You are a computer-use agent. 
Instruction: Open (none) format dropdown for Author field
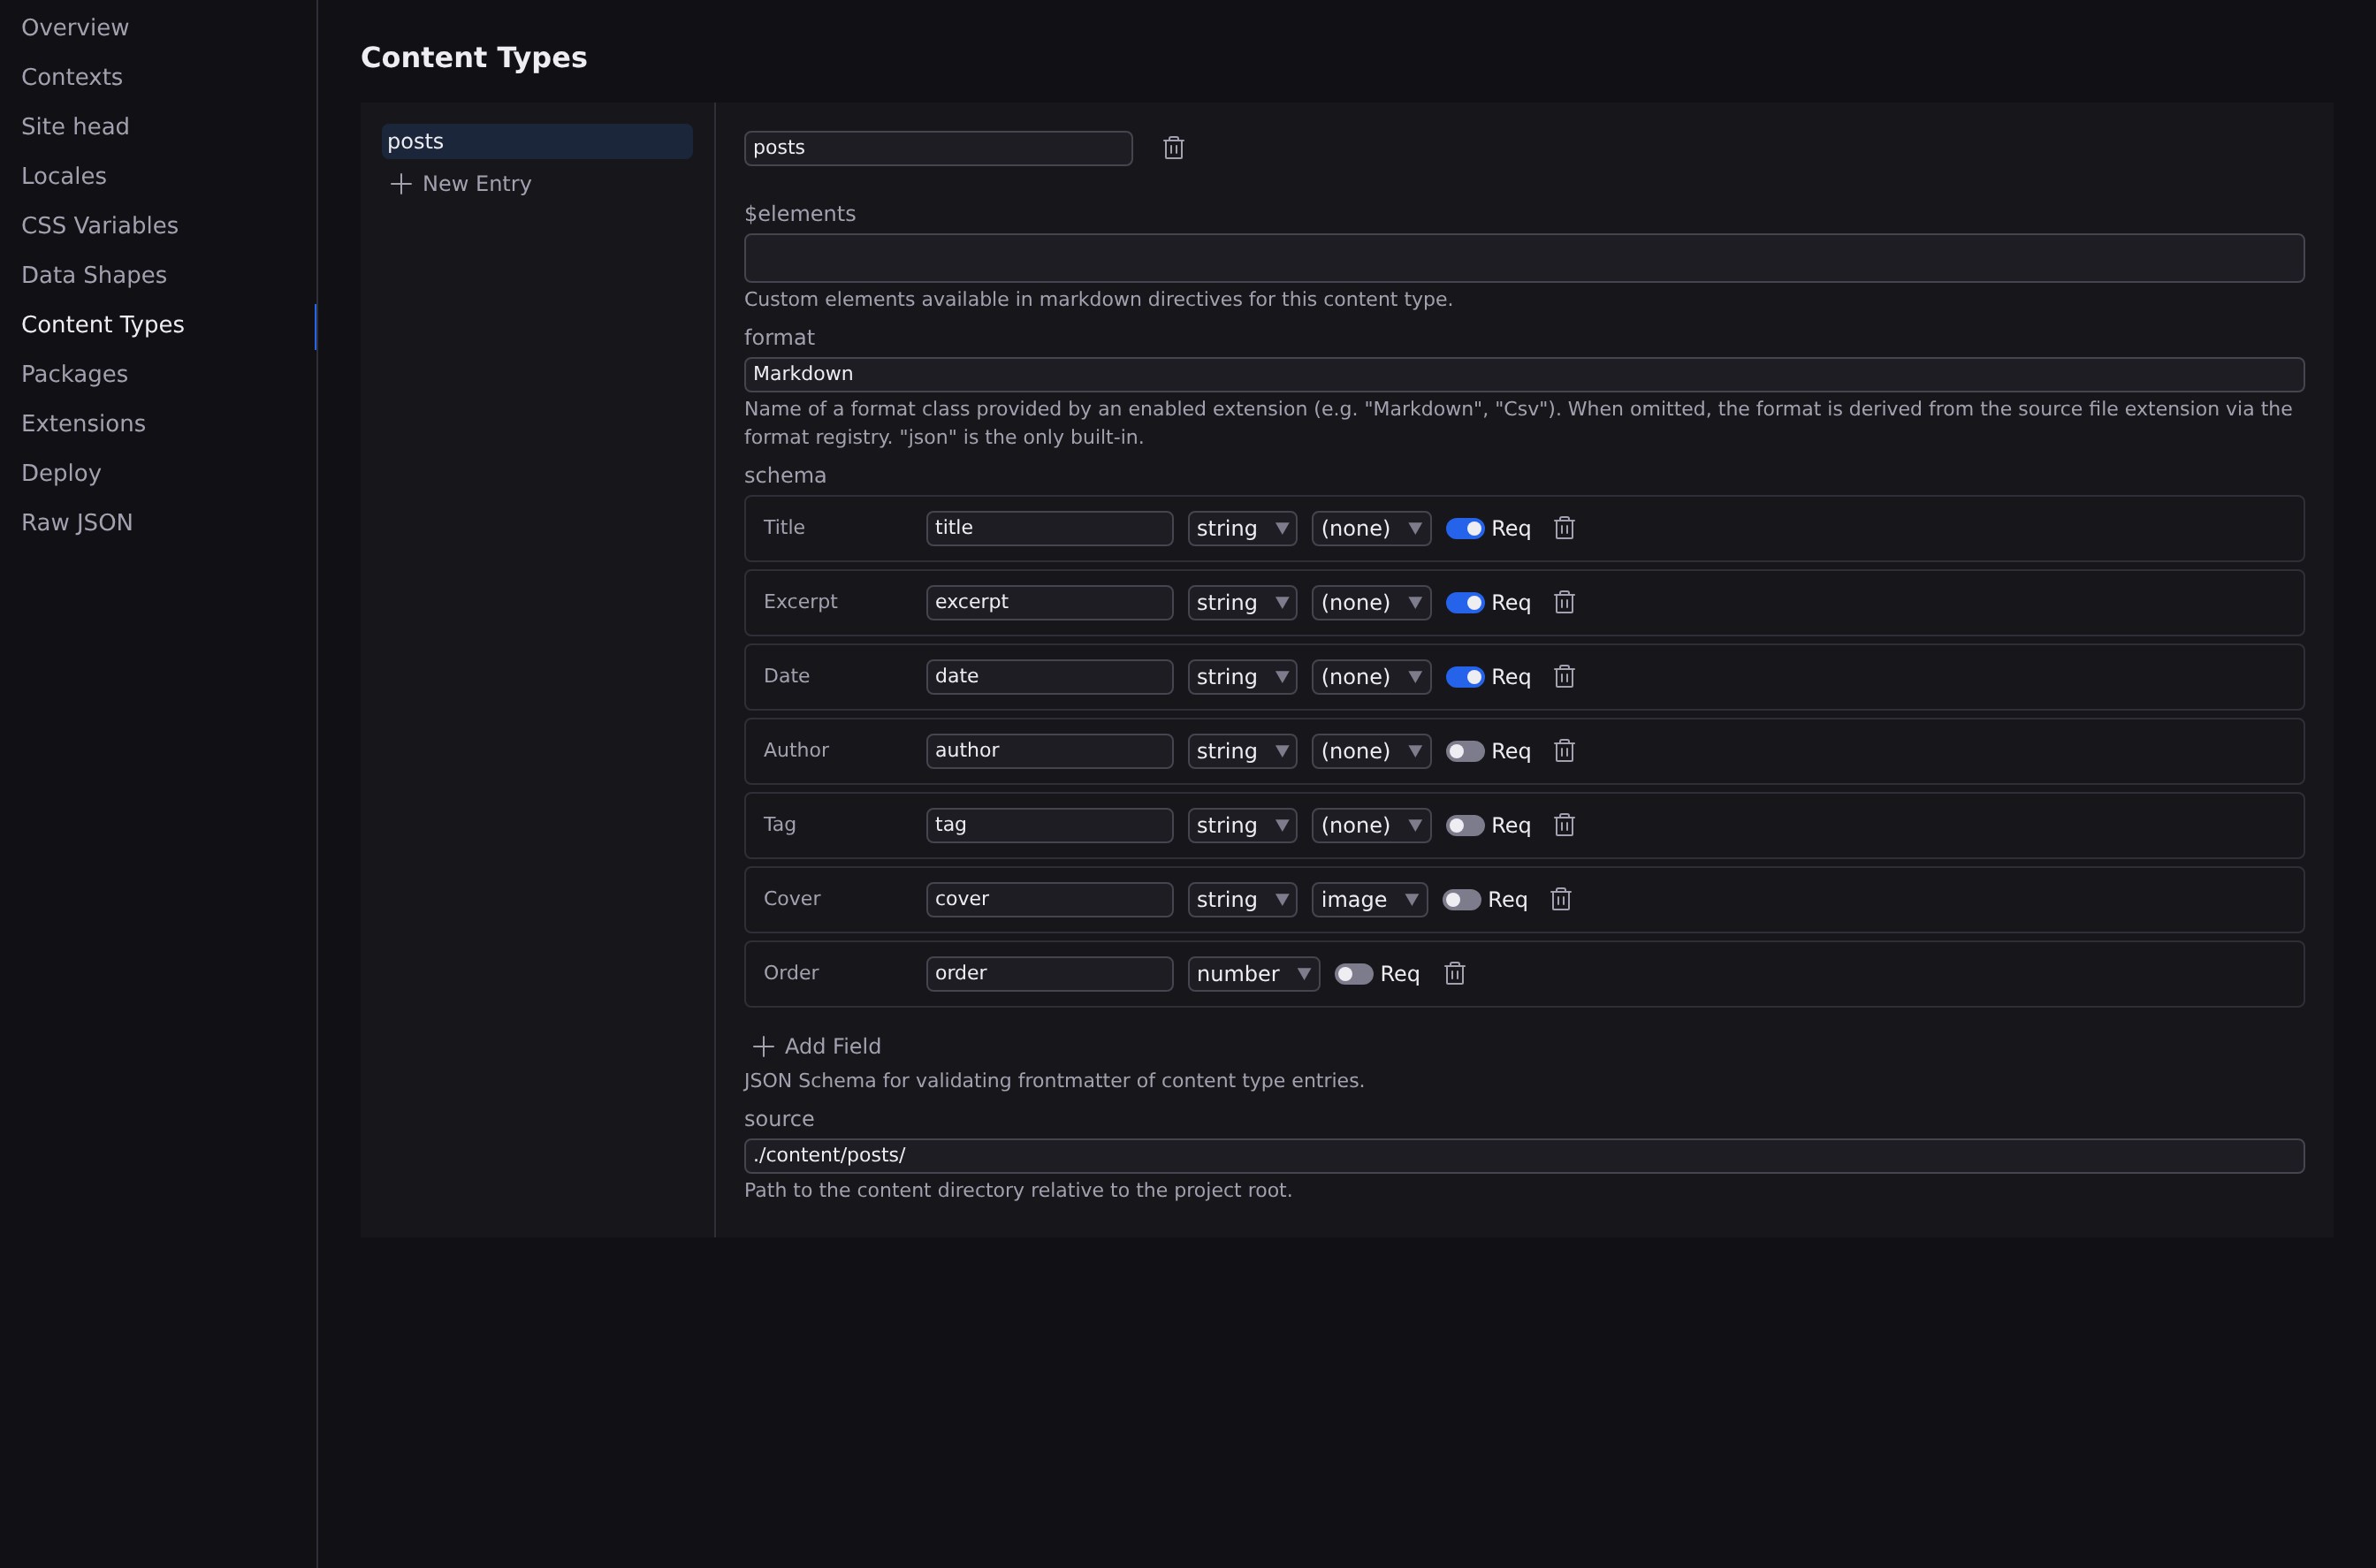(x=1371, y=751)
